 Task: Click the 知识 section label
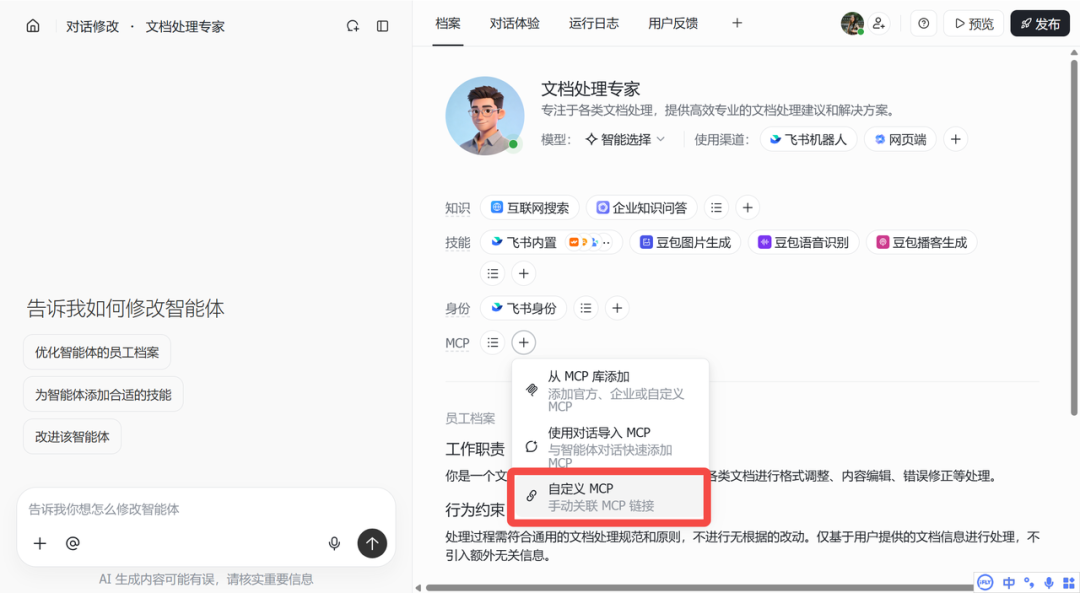457,208
